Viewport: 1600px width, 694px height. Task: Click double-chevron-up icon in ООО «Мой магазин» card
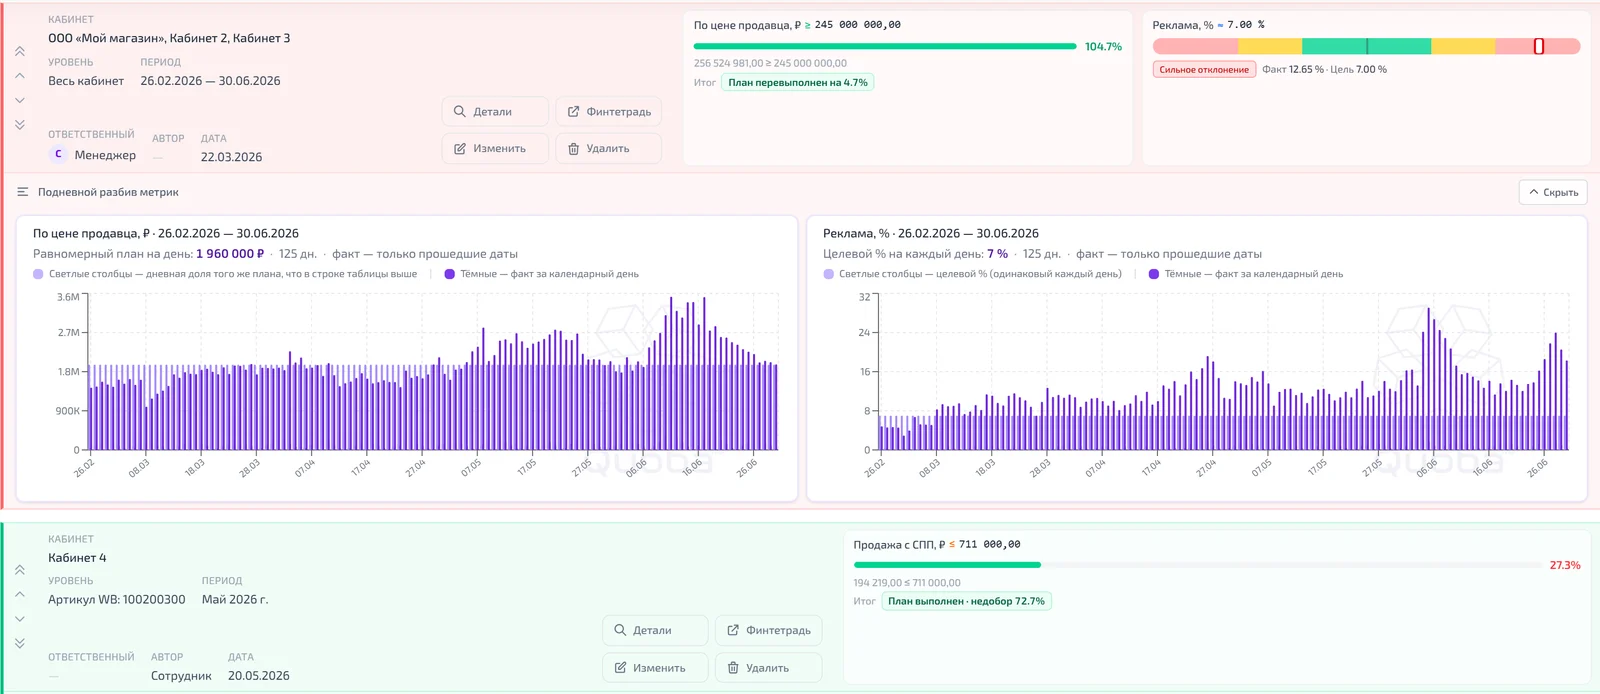pyautogui.click(x=20, y=51)
